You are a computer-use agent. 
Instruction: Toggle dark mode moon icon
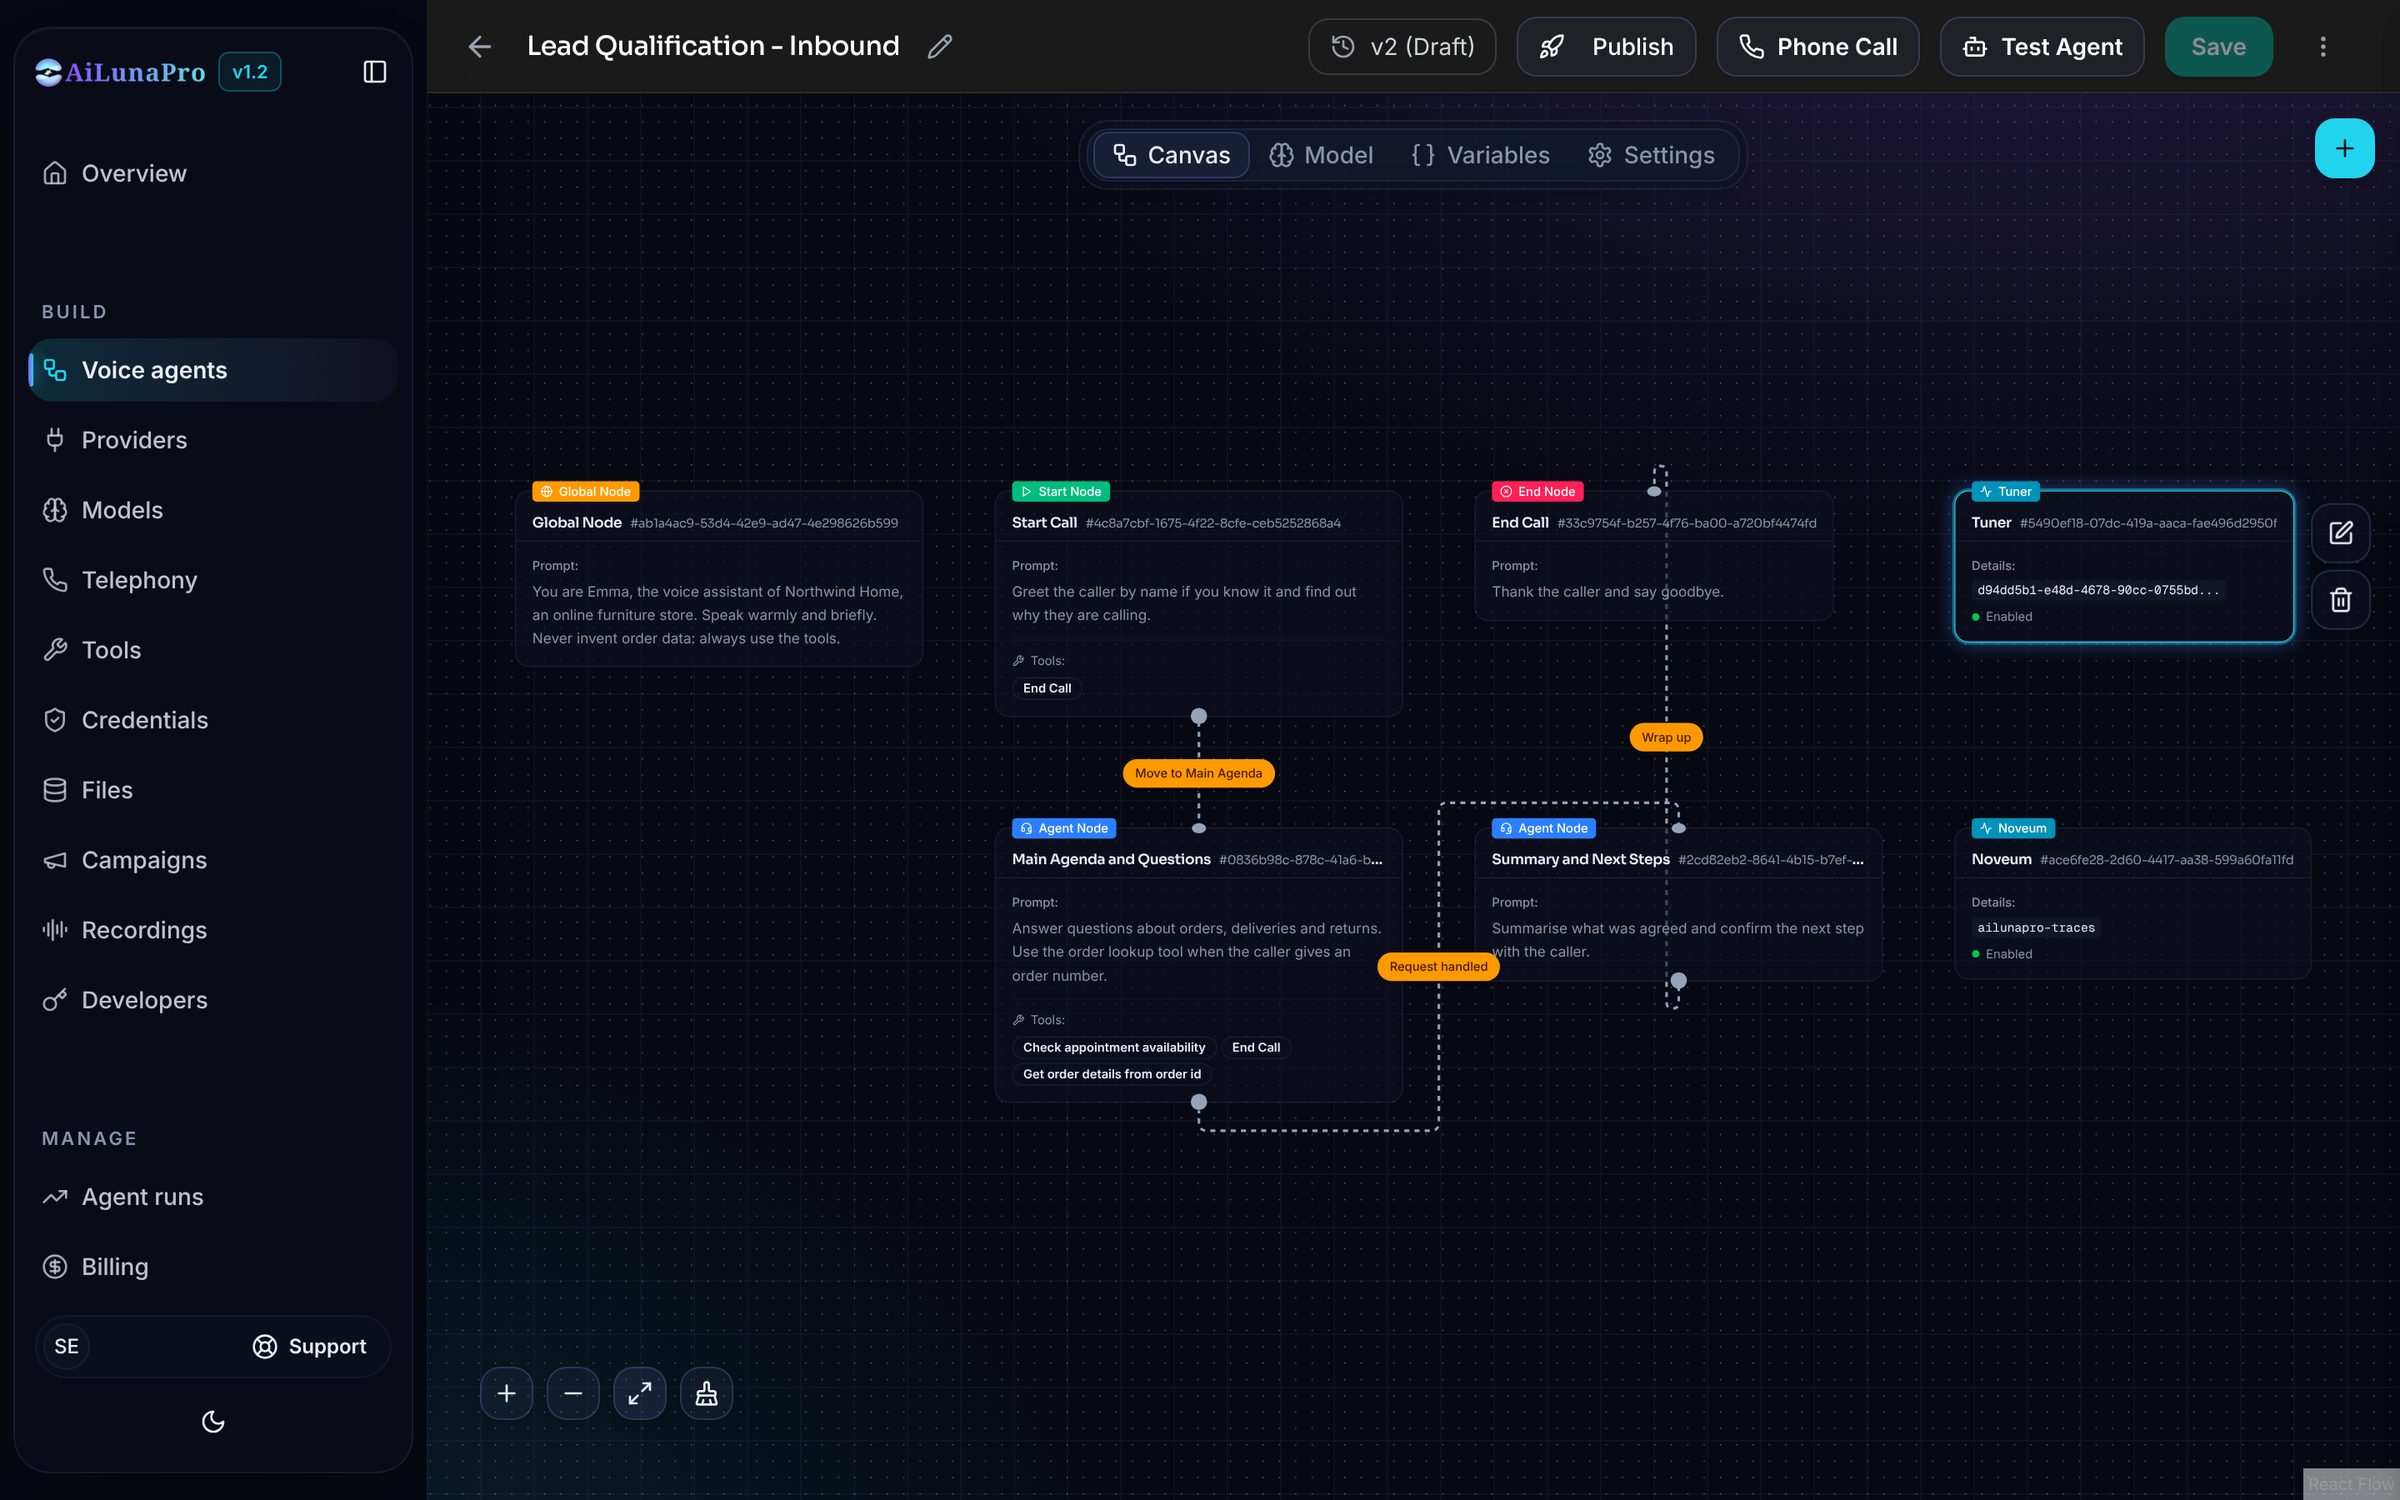point(213,1421)
